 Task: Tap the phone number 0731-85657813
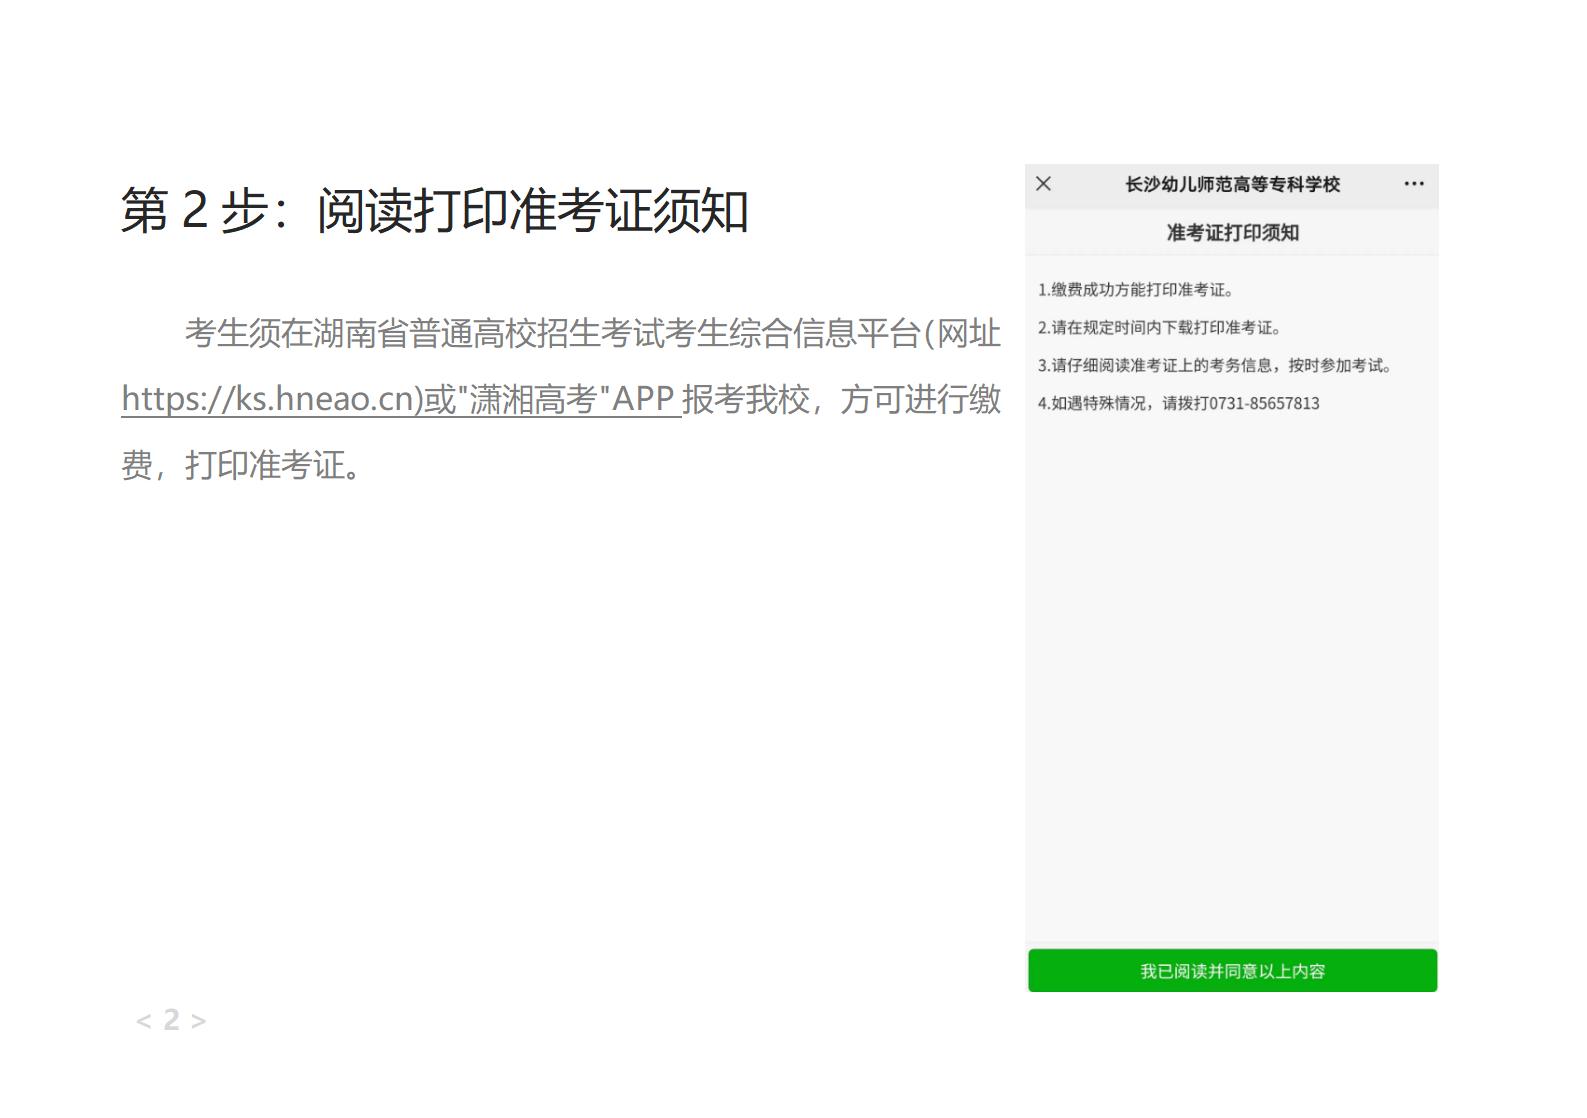click(1264, 404)
